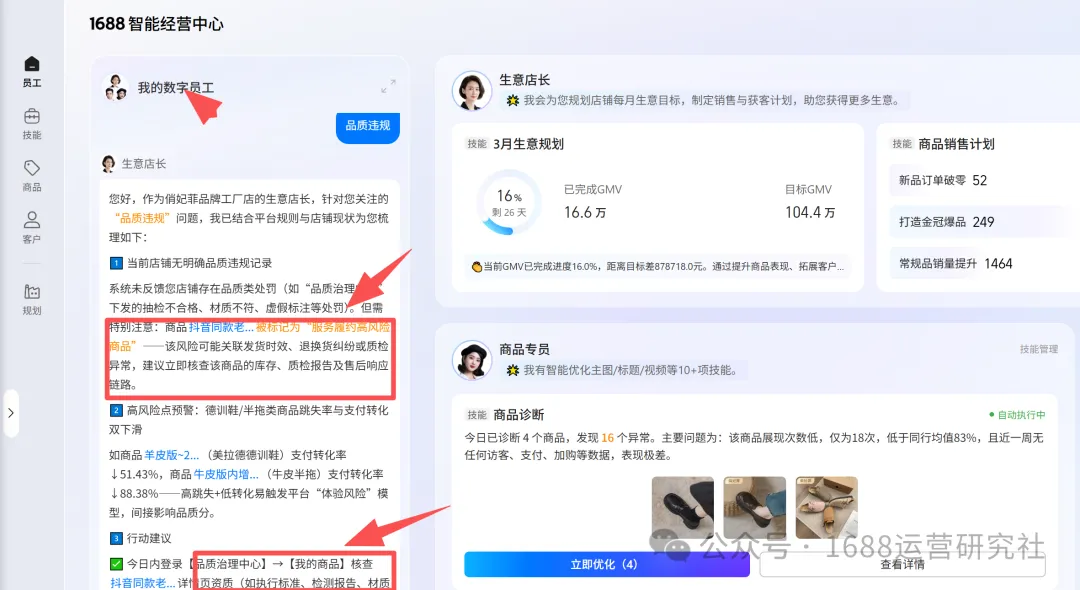This screenshot has width=1080, height=590.
Task: Click the 16% GMV progress ring
Action: (x=509, y=203)
